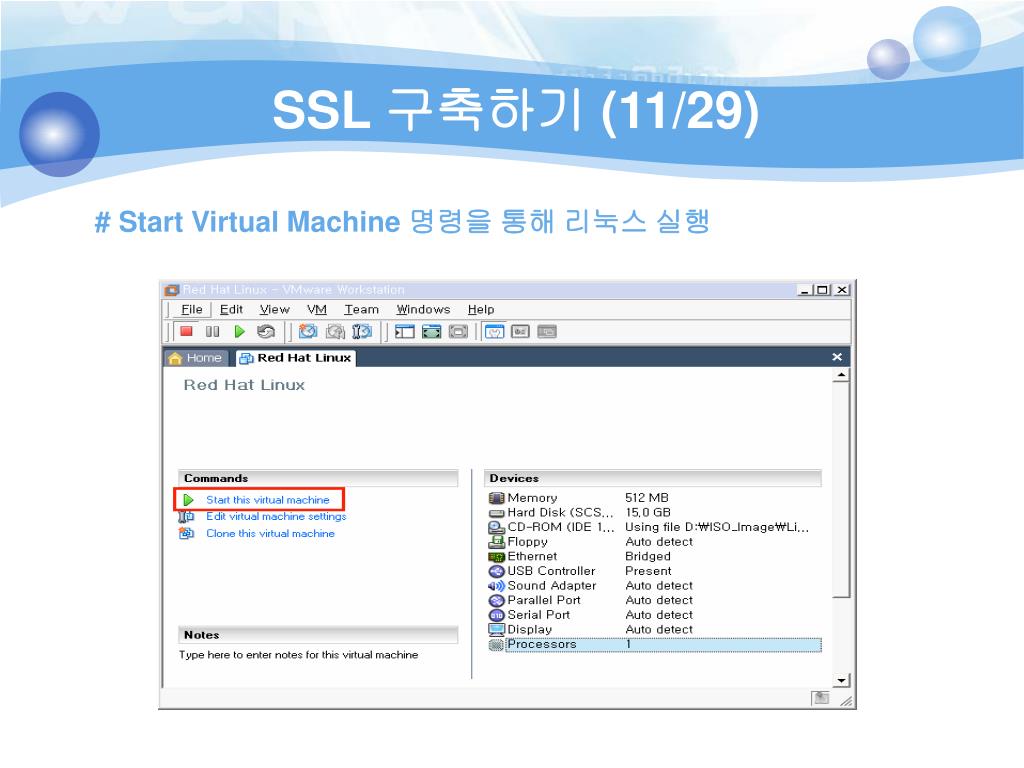Click the green Power On toolbar icon
Screen dimensions: 1024x768
tap(239, 332)
